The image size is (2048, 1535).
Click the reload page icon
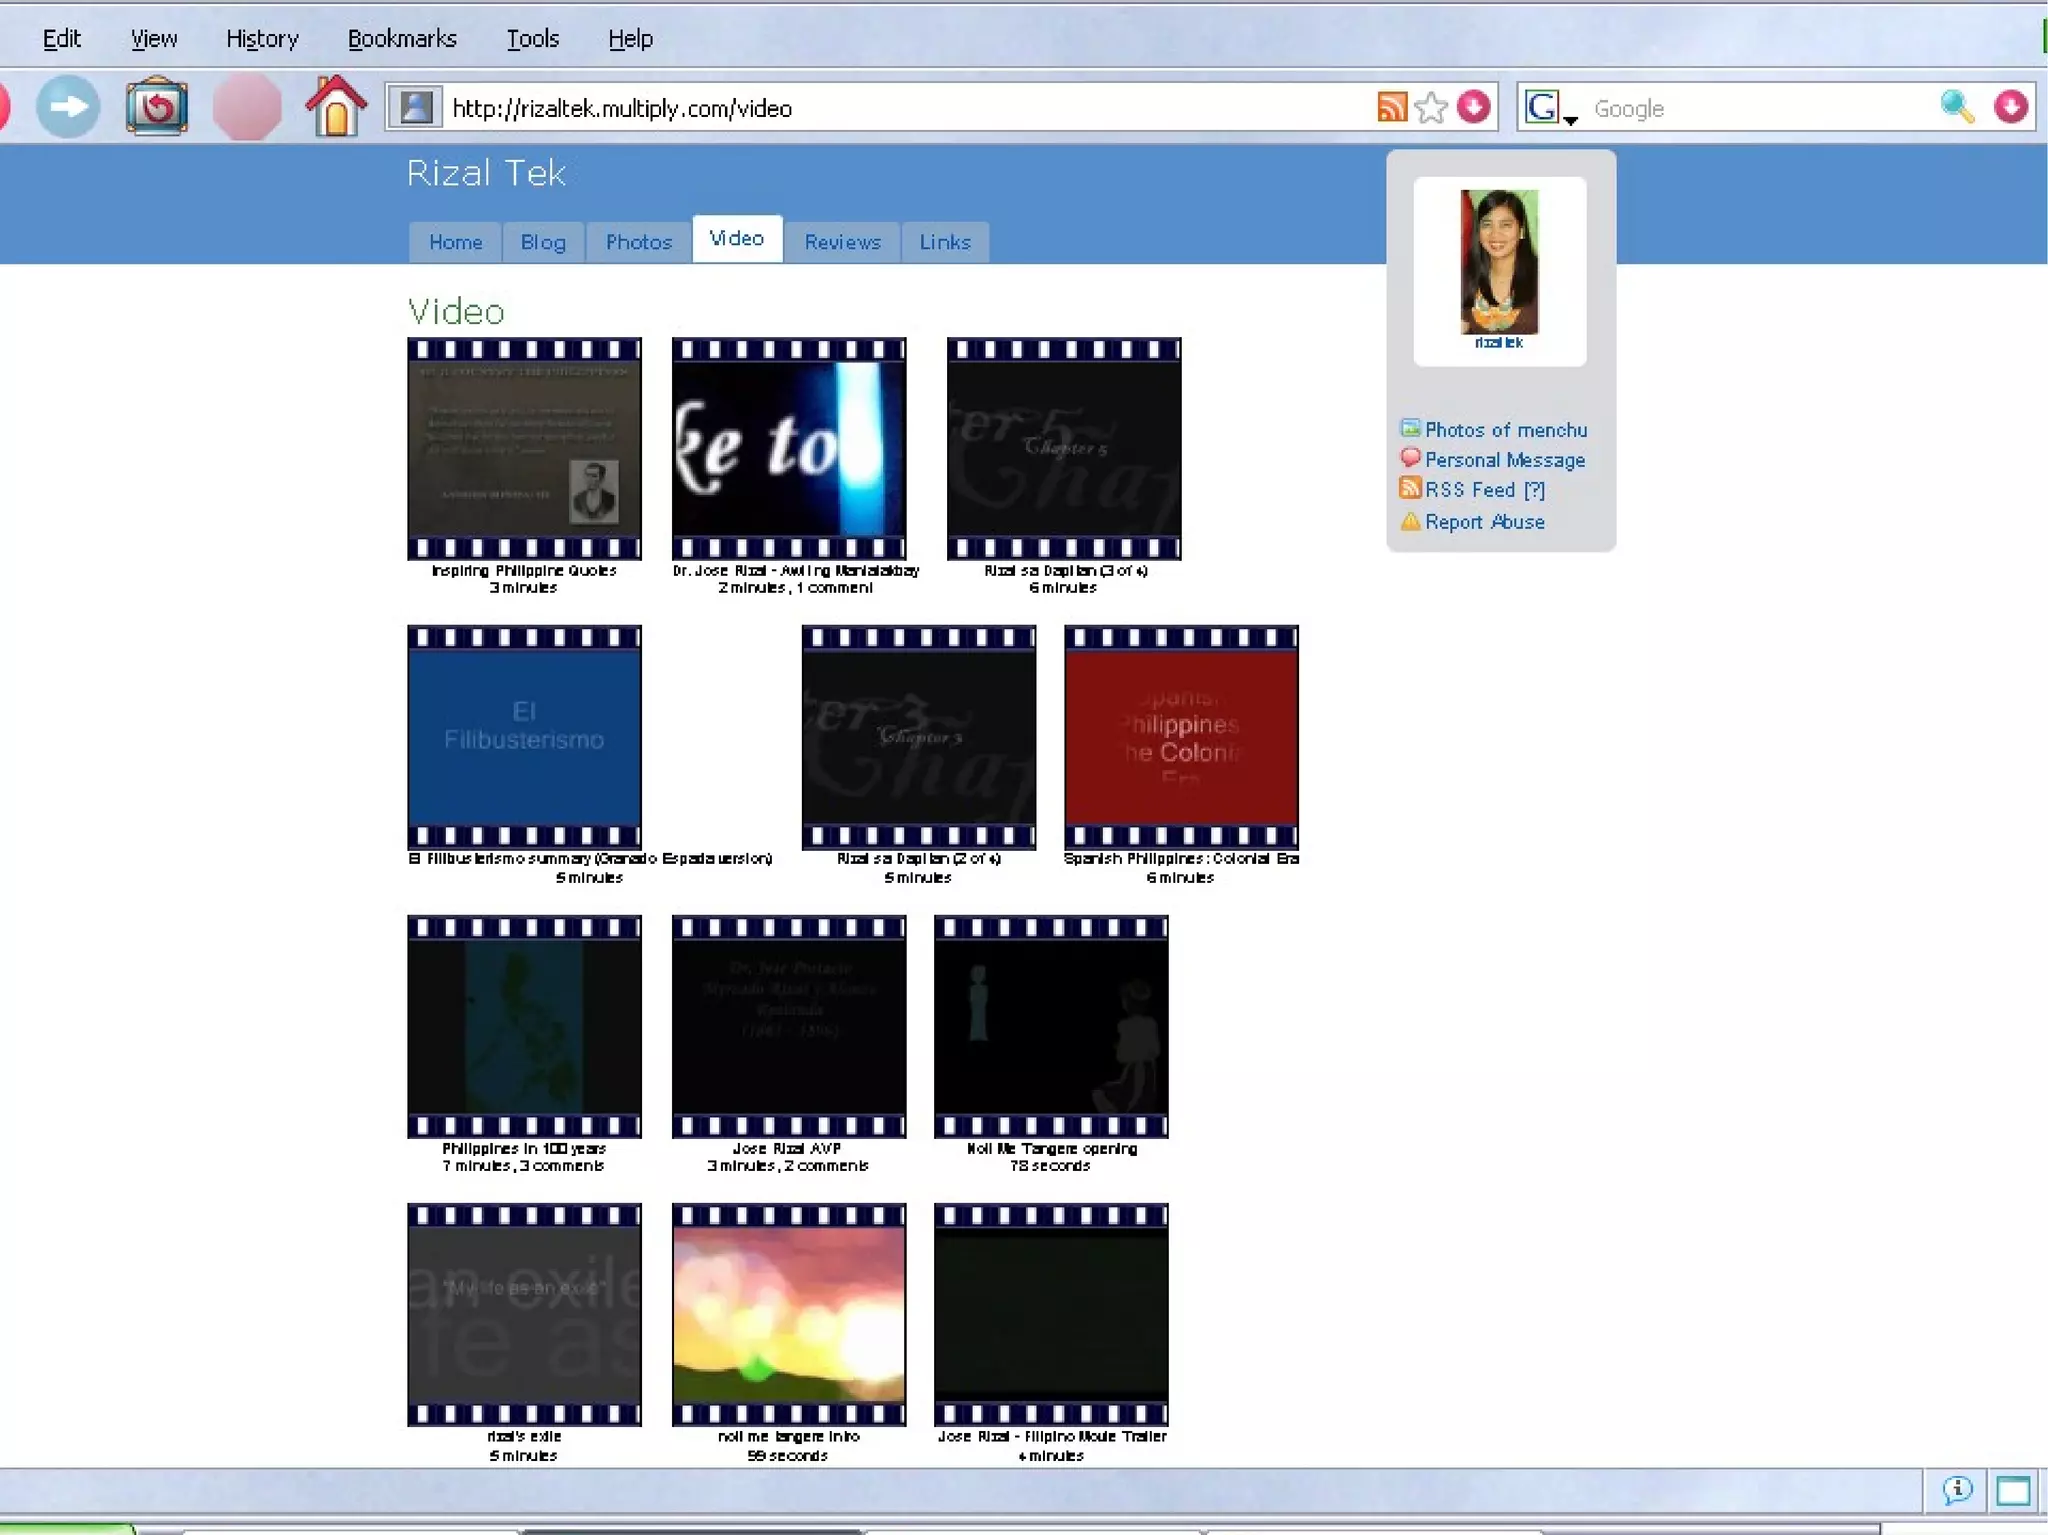tap(157, 107)
